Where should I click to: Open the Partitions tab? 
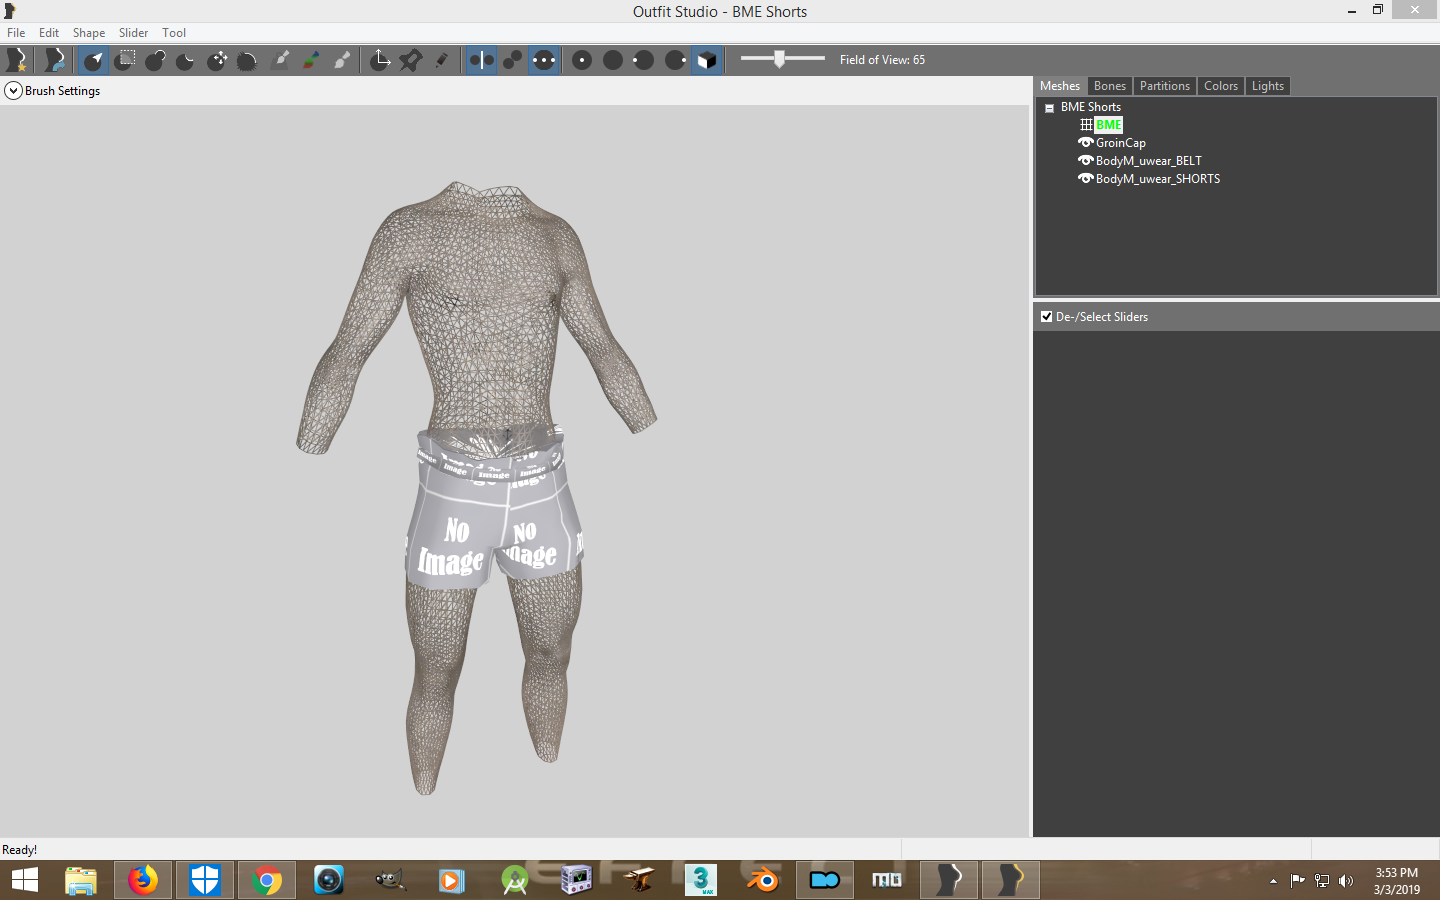point(1164,86)
